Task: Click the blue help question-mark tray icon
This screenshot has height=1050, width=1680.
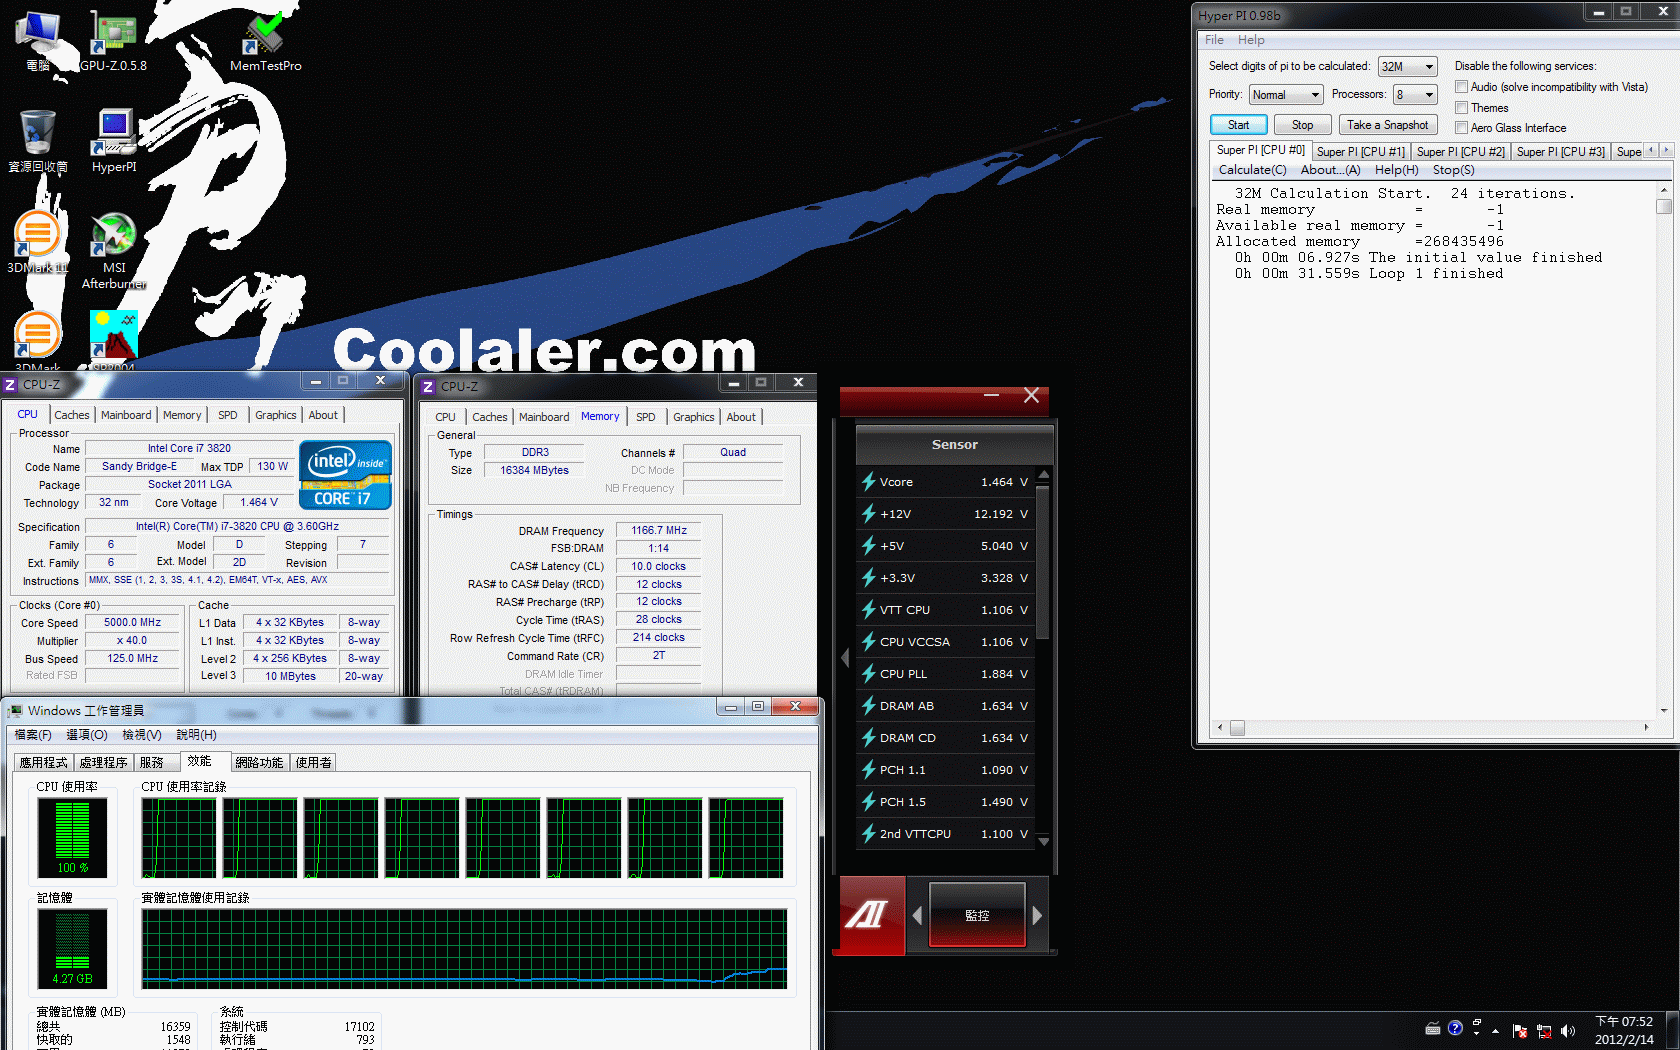Action: (x=1455, y=1028)
